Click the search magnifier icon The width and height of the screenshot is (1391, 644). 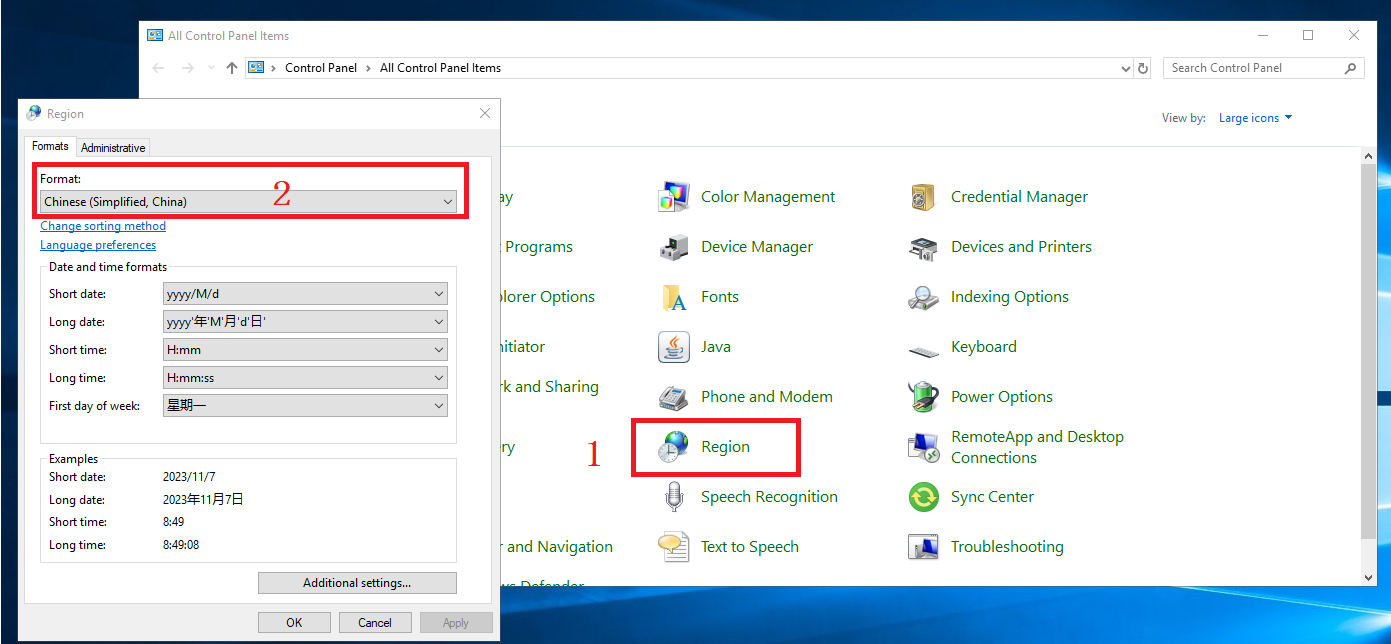1350,68
